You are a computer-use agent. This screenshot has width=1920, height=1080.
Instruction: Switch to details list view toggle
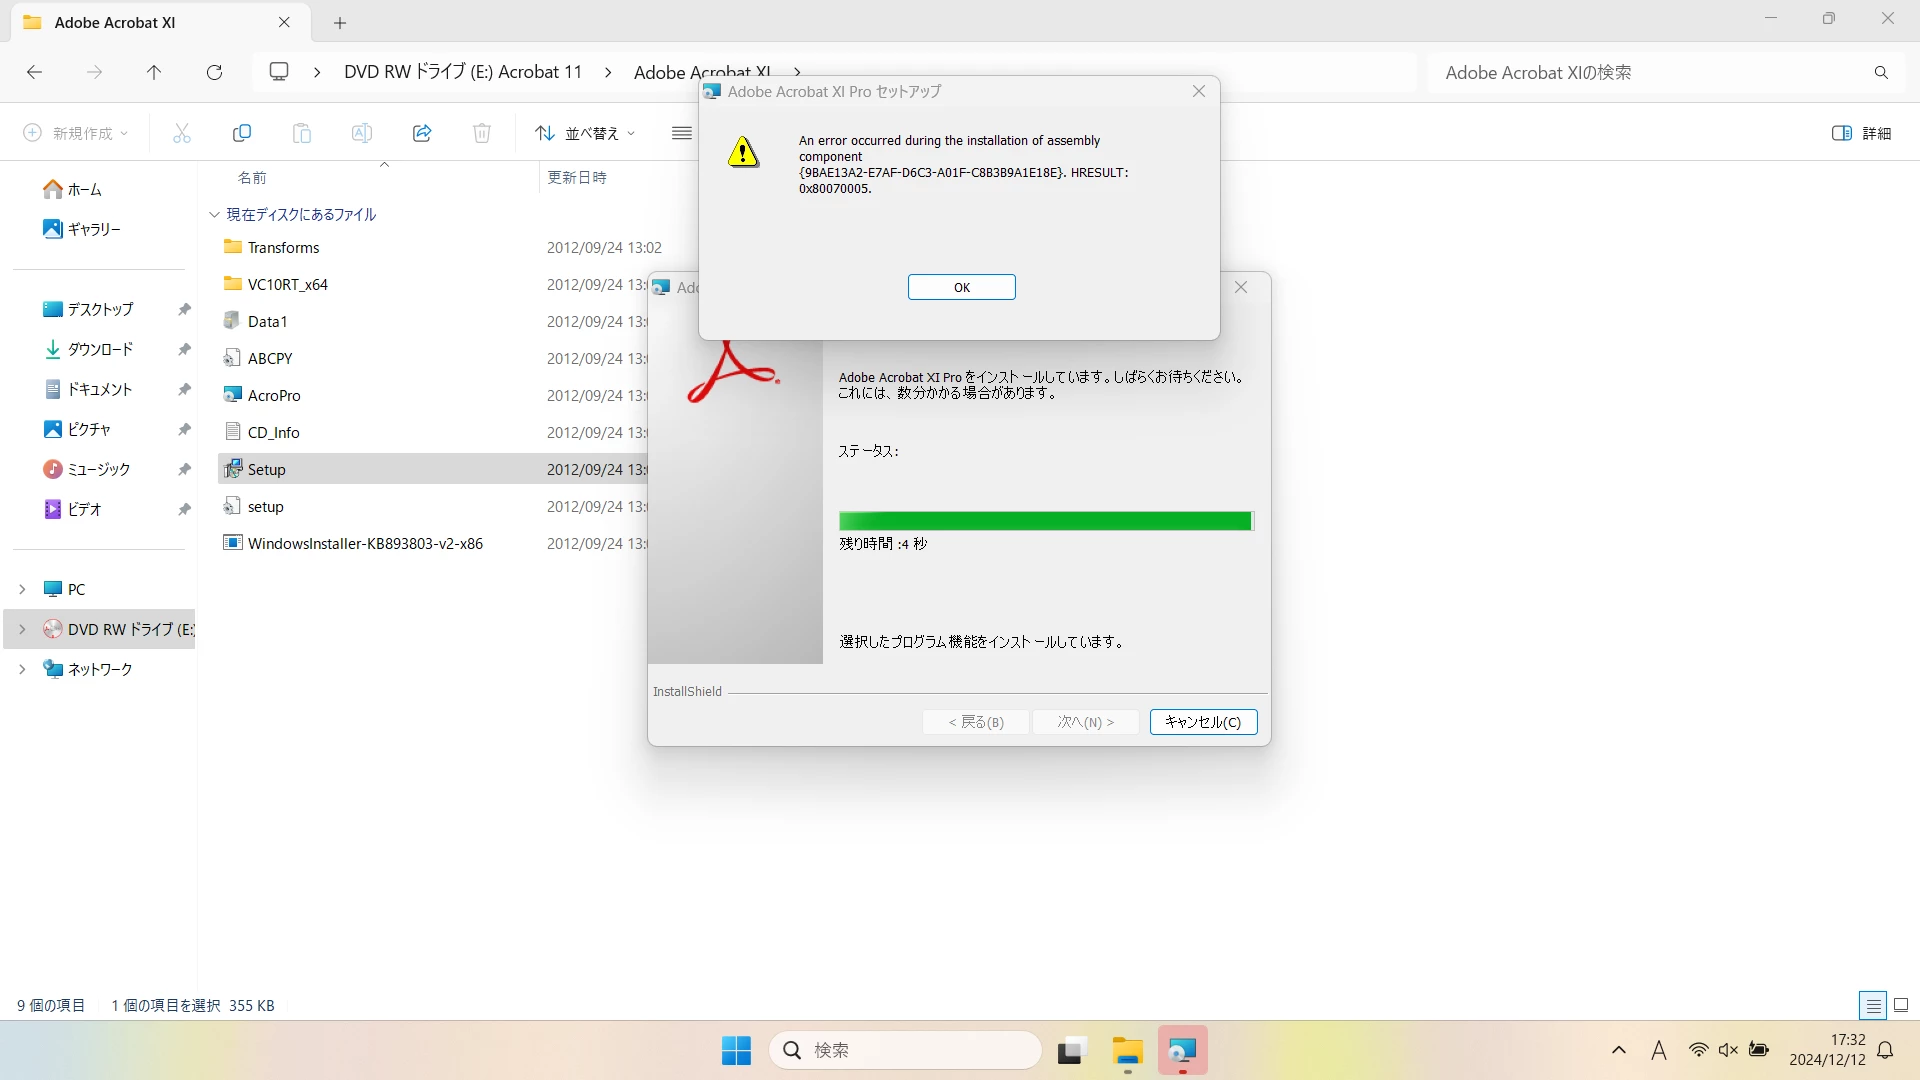1873,1005
